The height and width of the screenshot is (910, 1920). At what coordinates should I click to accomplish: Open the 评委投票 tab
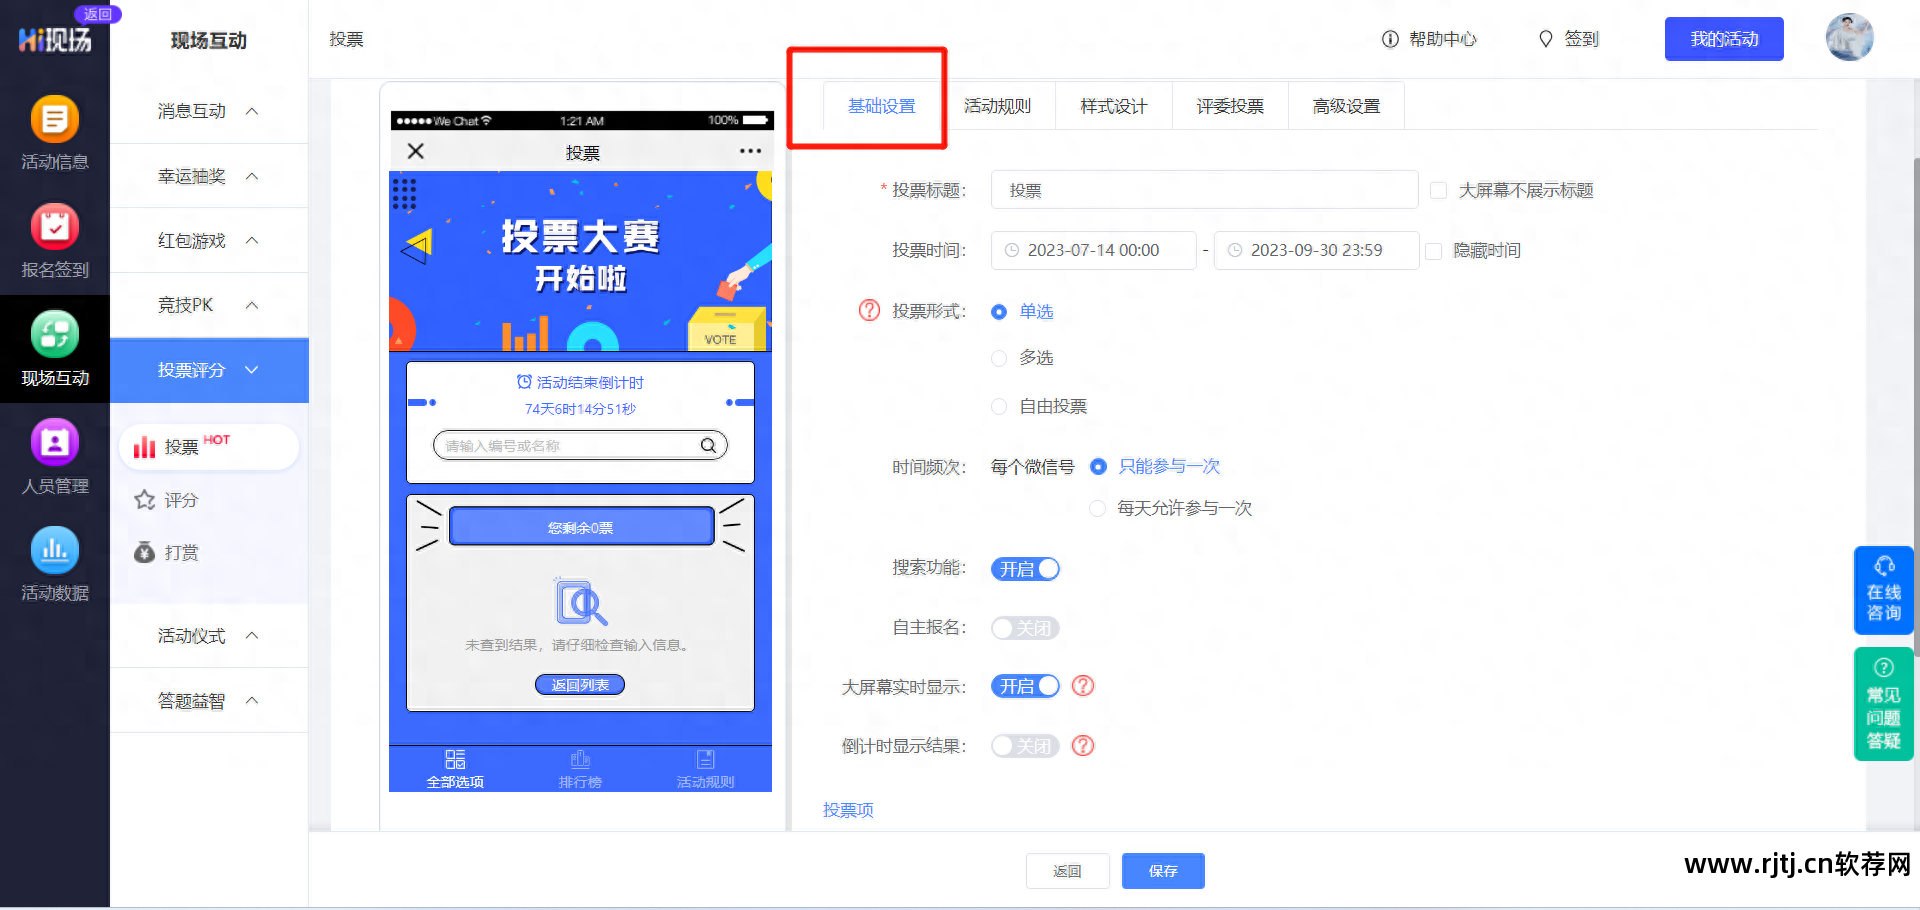click(x=1229, y=105)
